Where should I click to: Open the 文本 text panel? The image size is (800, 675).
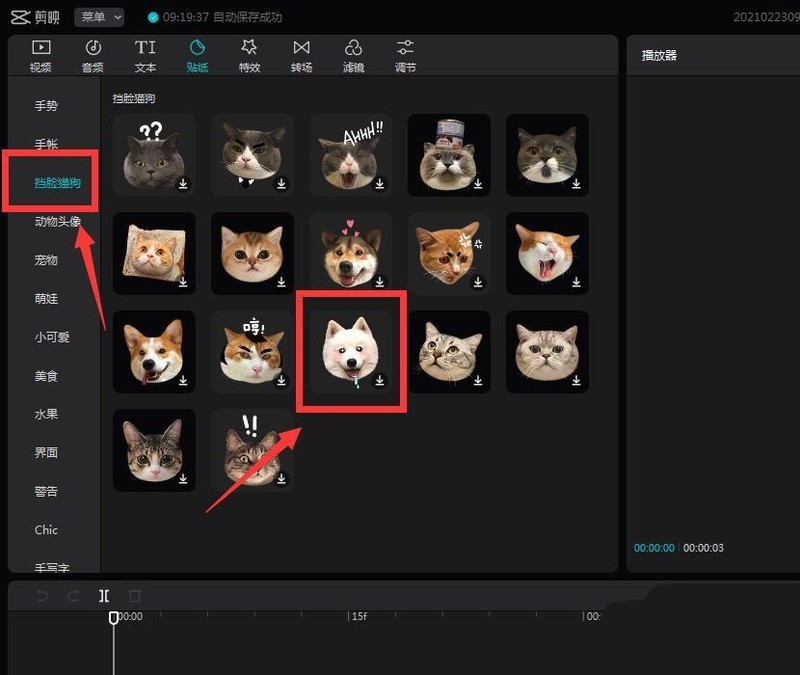pos(145,56)
